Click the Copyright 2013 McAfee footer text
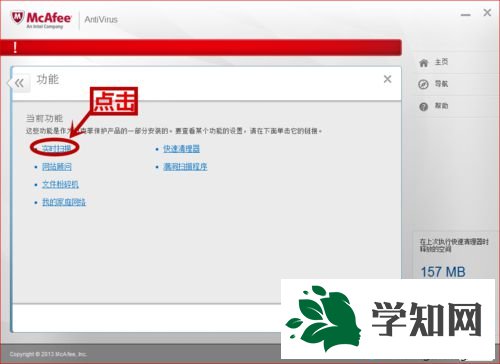Screen dimensions: 500x364 pos(48,354)
